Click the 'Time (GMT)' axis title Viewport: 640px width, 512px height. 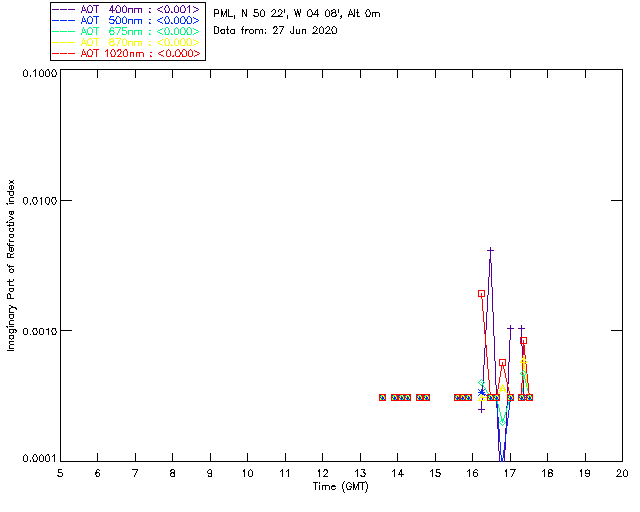coord(340,487)
